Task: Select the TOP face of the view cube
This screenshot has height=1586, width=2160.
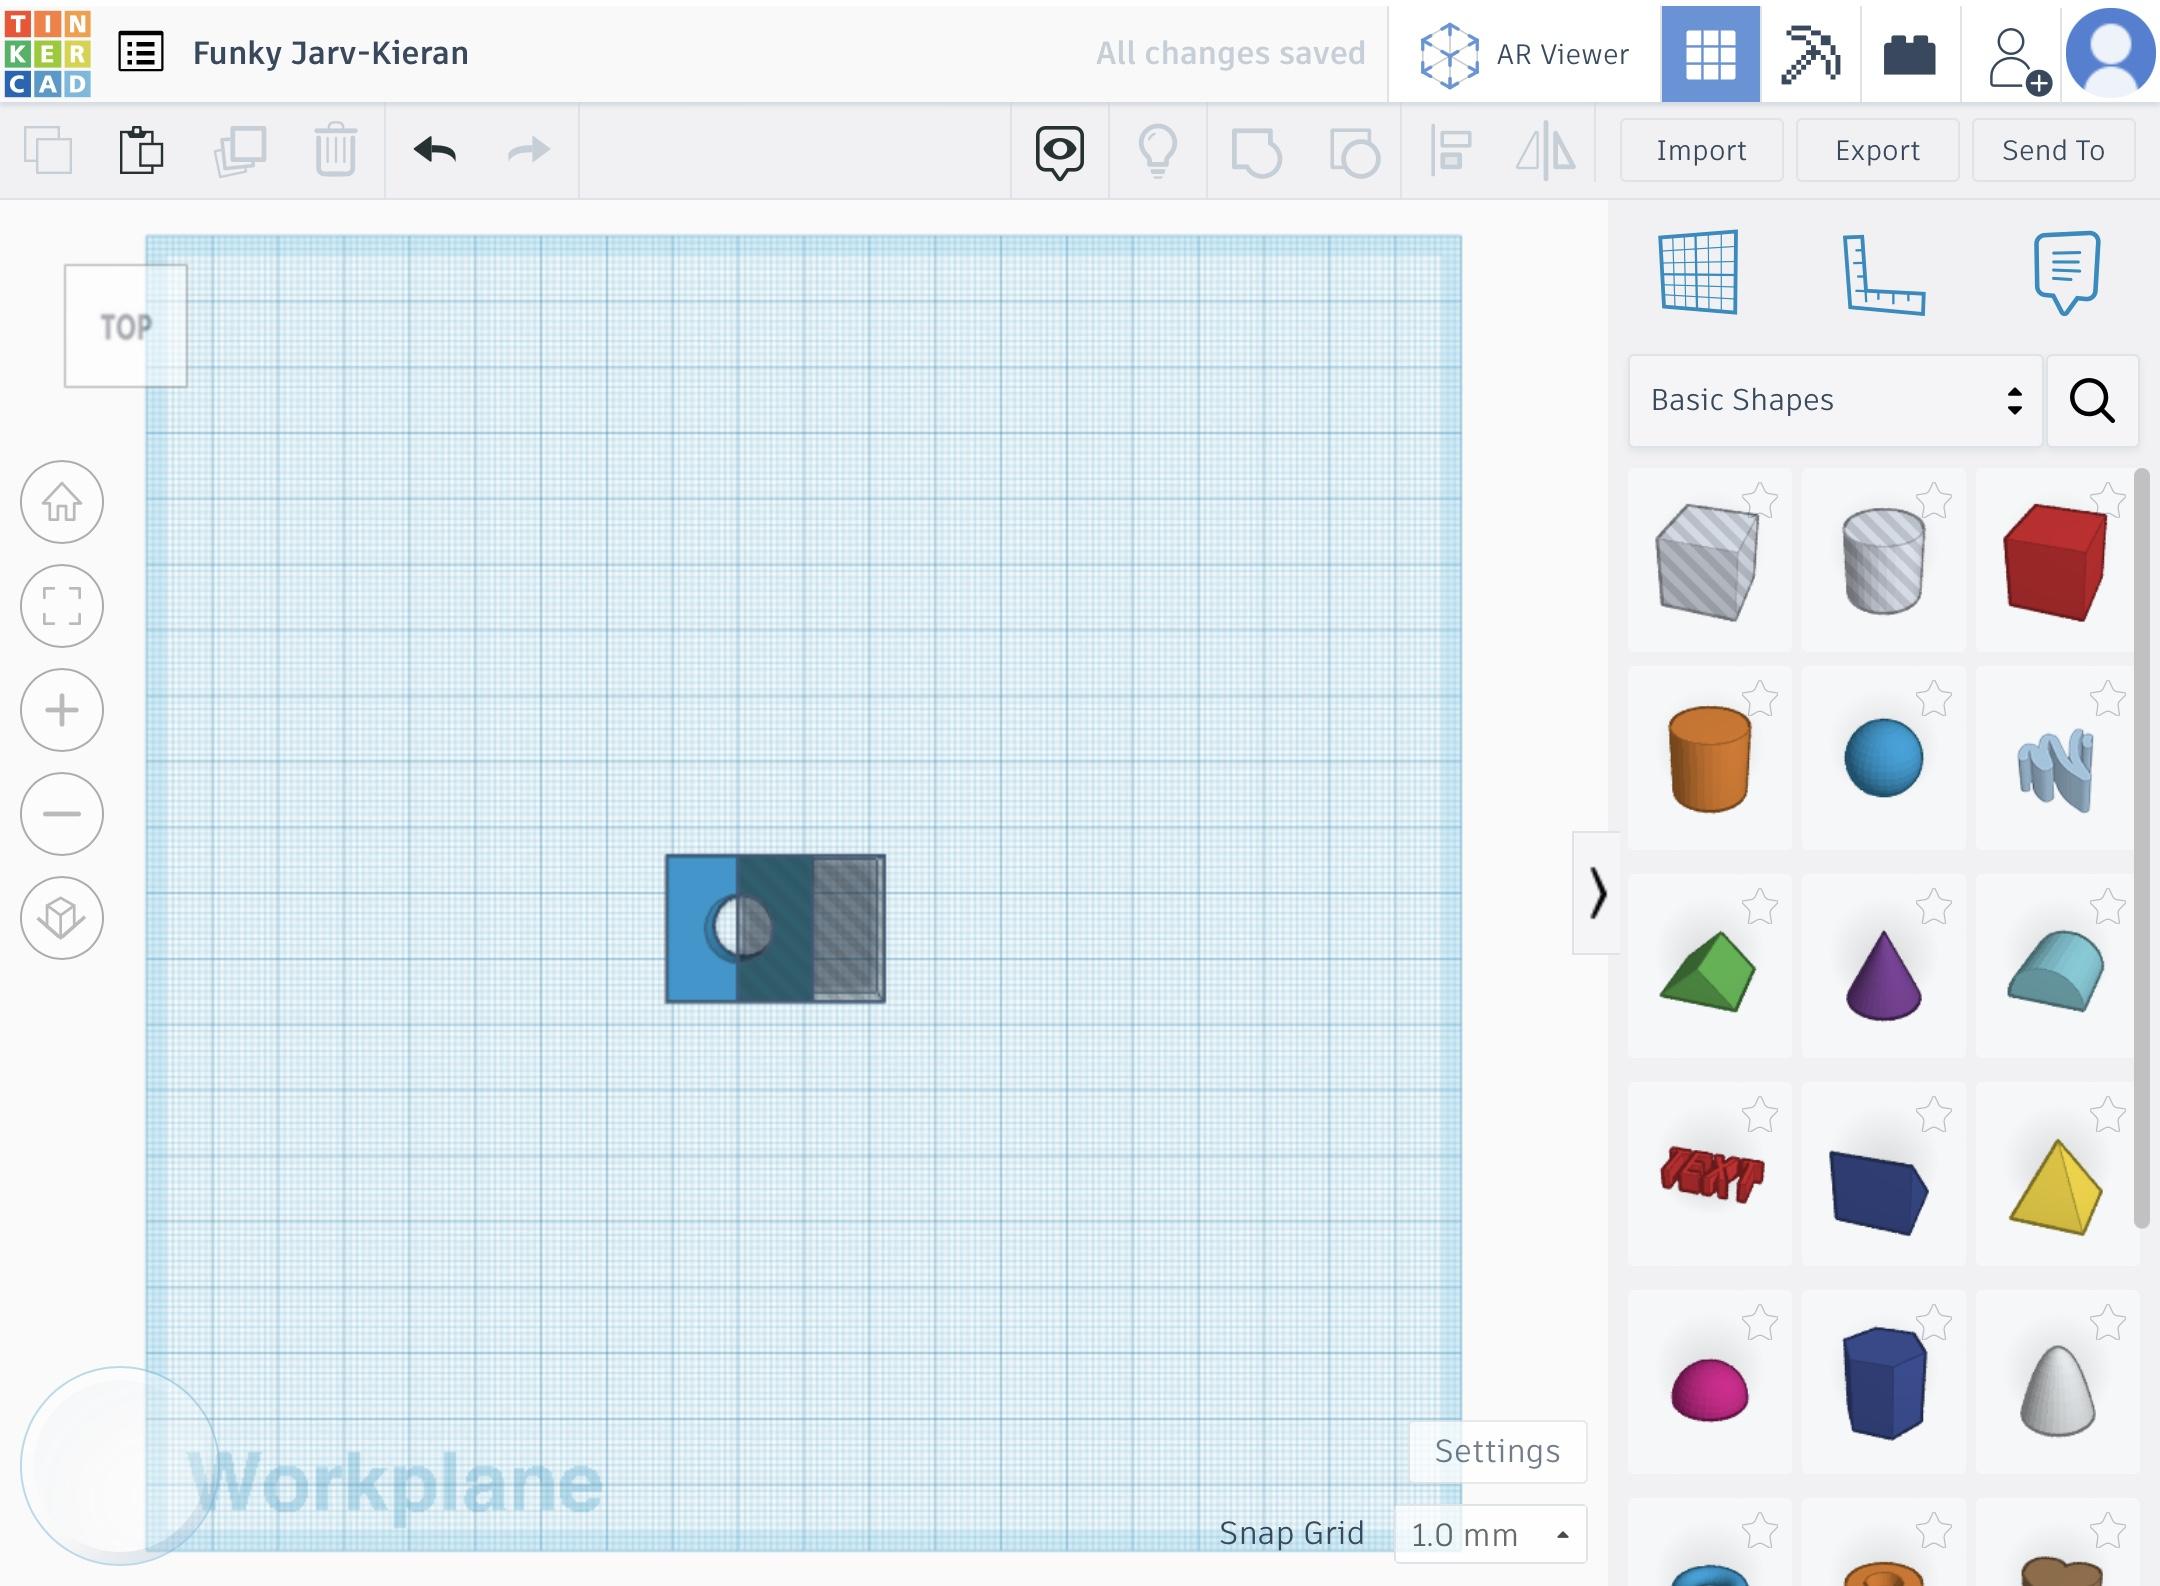Action: click(x=126, y=326)
